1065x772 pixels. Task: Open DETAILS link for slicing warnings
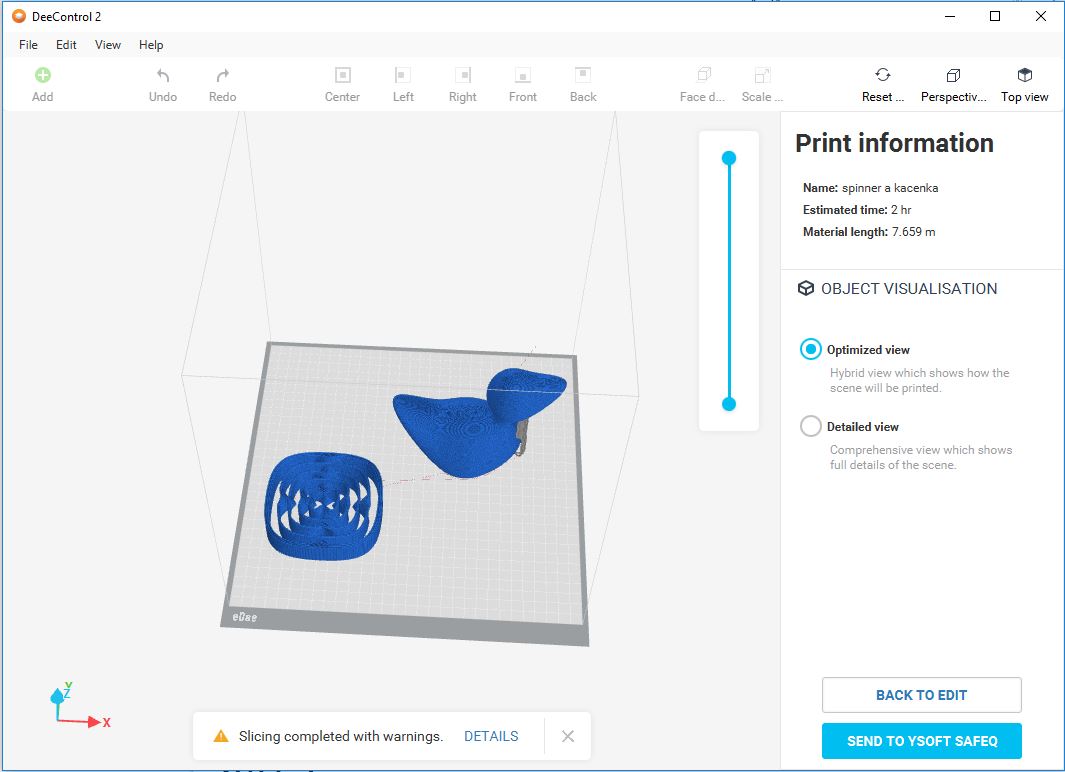point(491,736)
